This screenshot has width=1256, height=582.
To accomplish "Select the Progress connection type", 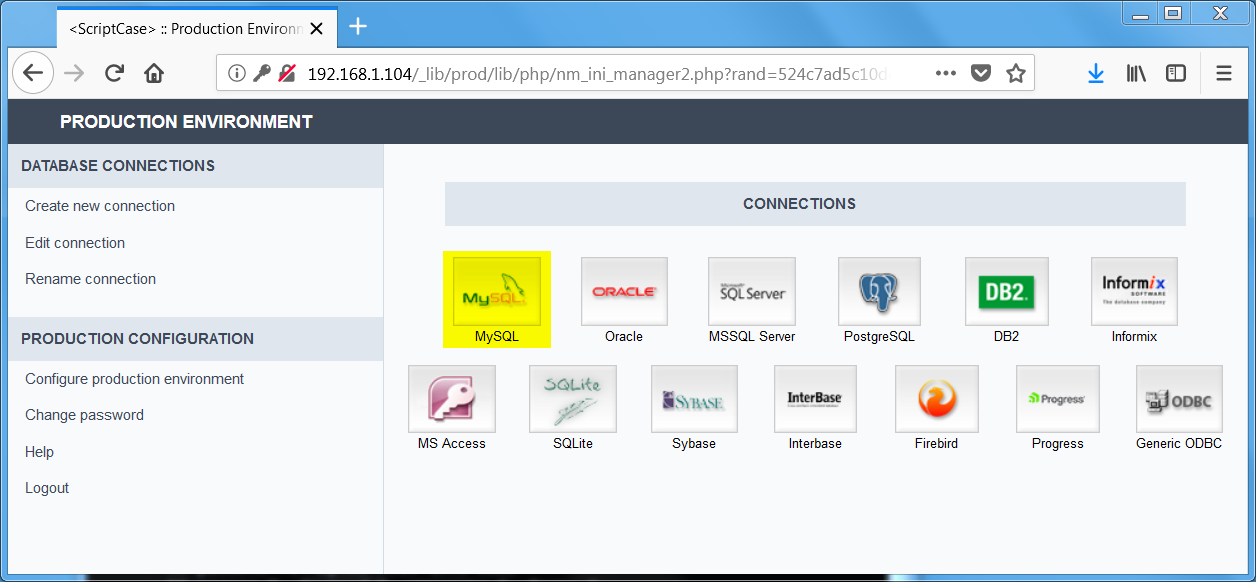I will click(1057, 398).
